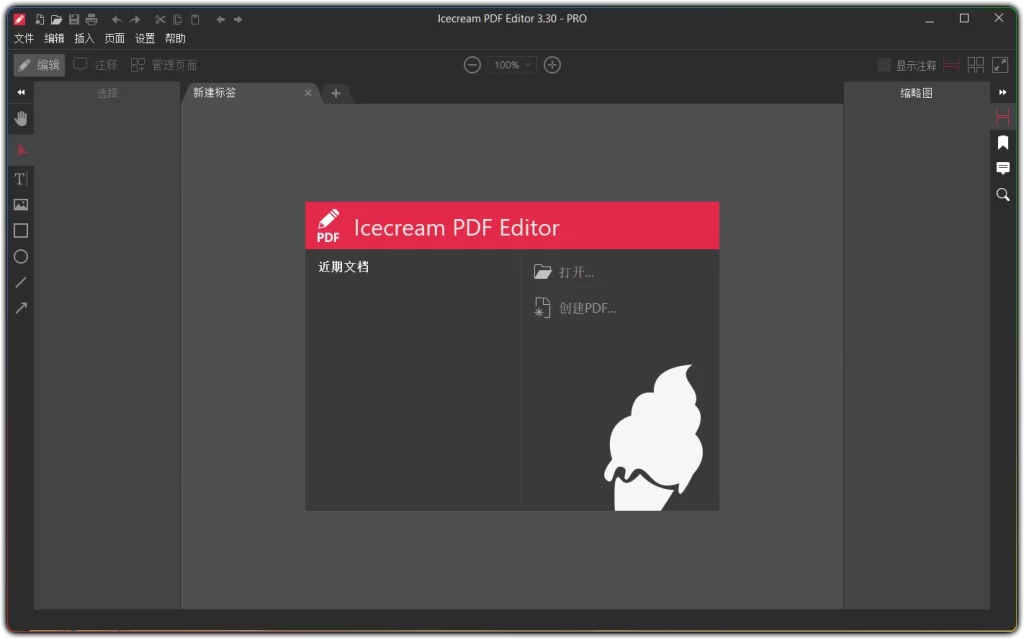Screen dimensions: 1024x639
Task: Click 打开... to open a PDF
Action: 574,271
